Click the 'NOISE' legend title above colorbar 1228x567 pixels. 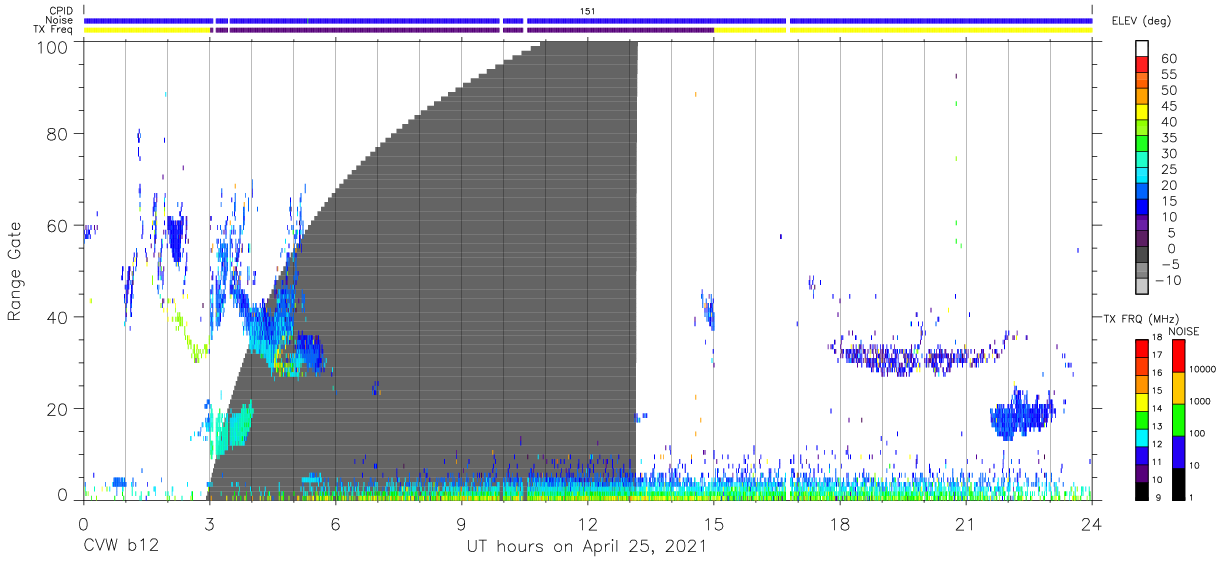[1183, 331]
